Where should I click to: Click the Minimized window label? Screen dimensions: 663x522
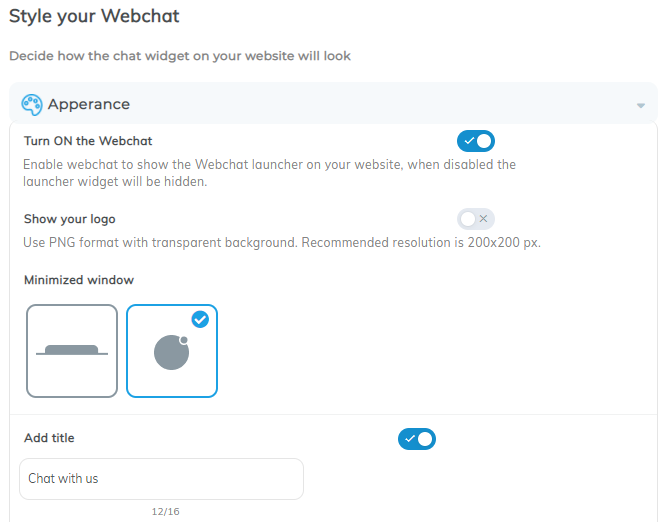click(79, 280)
